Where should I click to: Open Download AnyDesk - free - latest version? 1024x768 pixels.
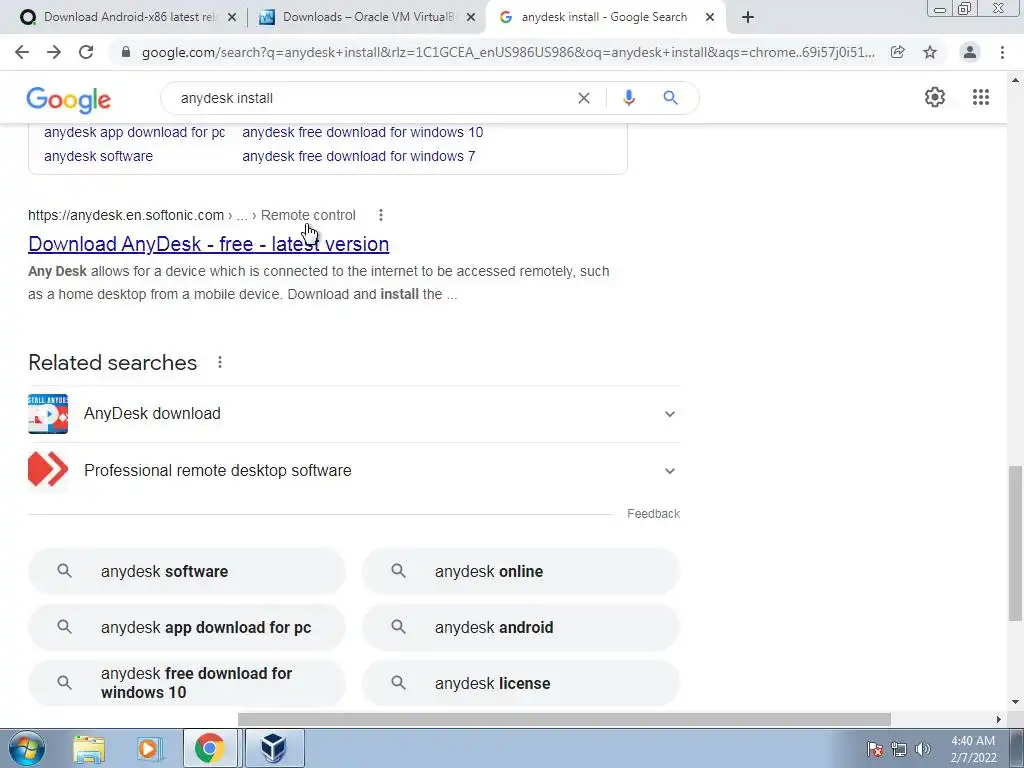coord(208,244)
